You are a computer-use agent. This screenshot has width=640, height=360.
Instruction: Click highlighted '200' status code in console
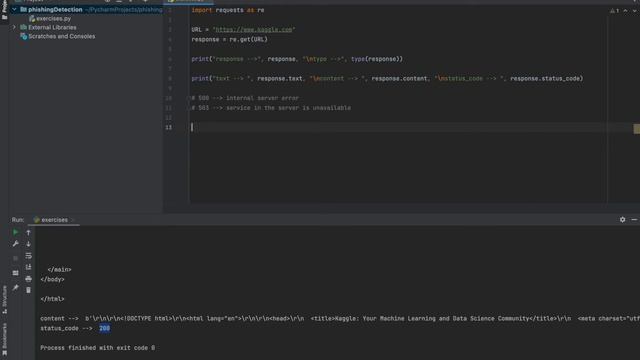pyautogui.click(x=104, y=328)
